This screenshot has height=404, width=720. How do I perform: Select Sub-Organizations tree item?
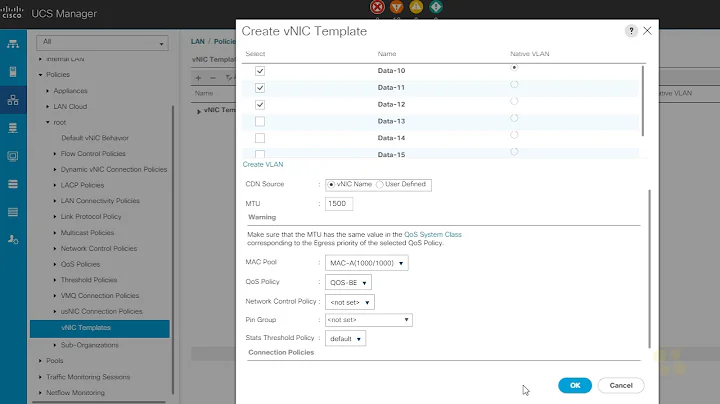[x=90, y=345]
